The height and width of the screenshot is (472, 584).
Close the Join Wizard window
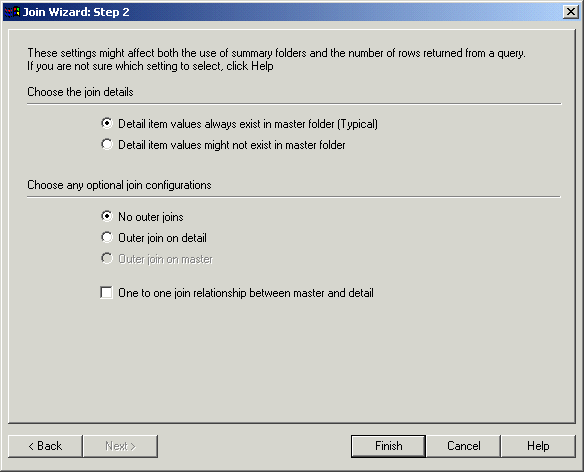point(571,12)
